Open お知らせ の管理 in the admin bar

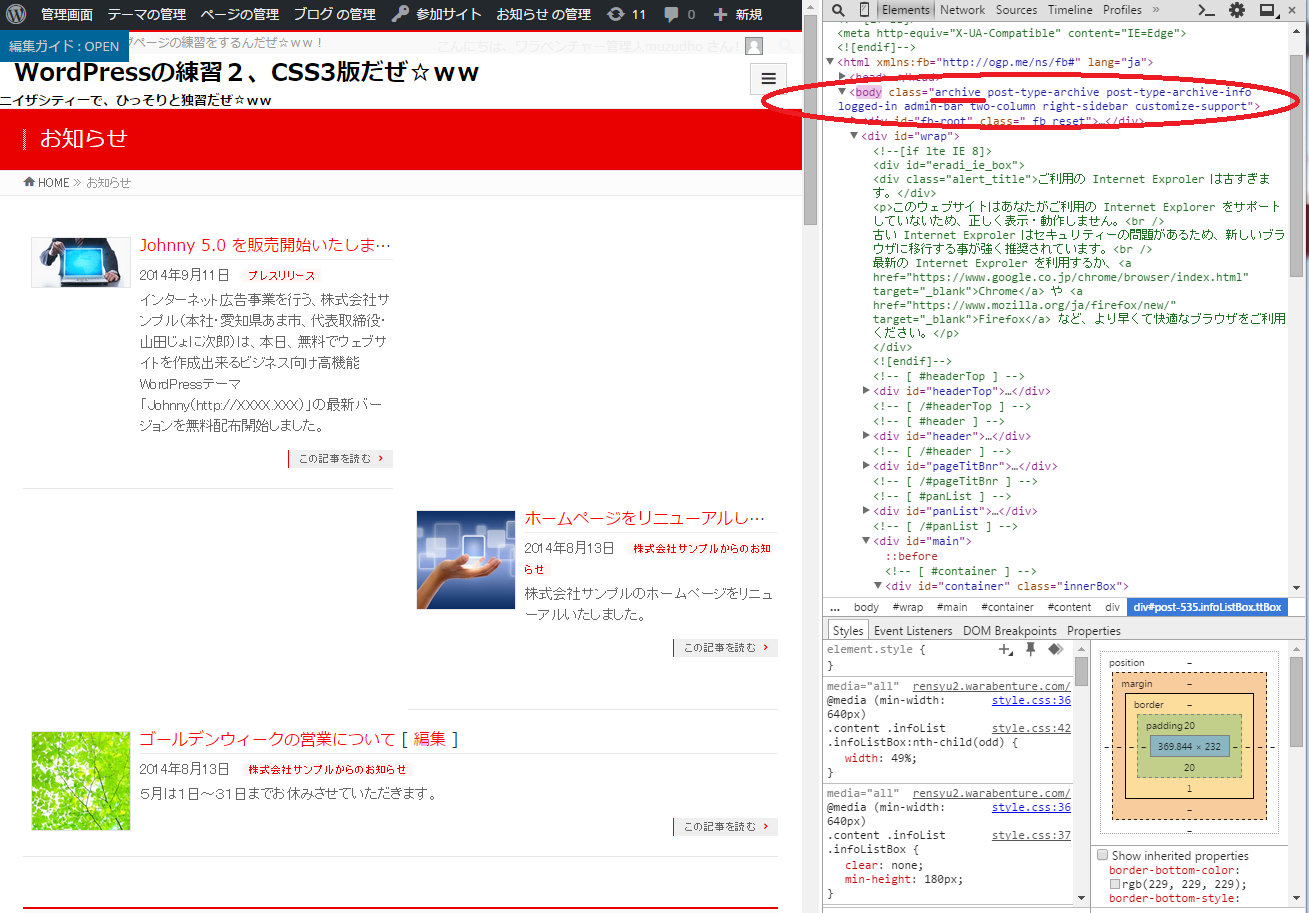click(543, 14)
